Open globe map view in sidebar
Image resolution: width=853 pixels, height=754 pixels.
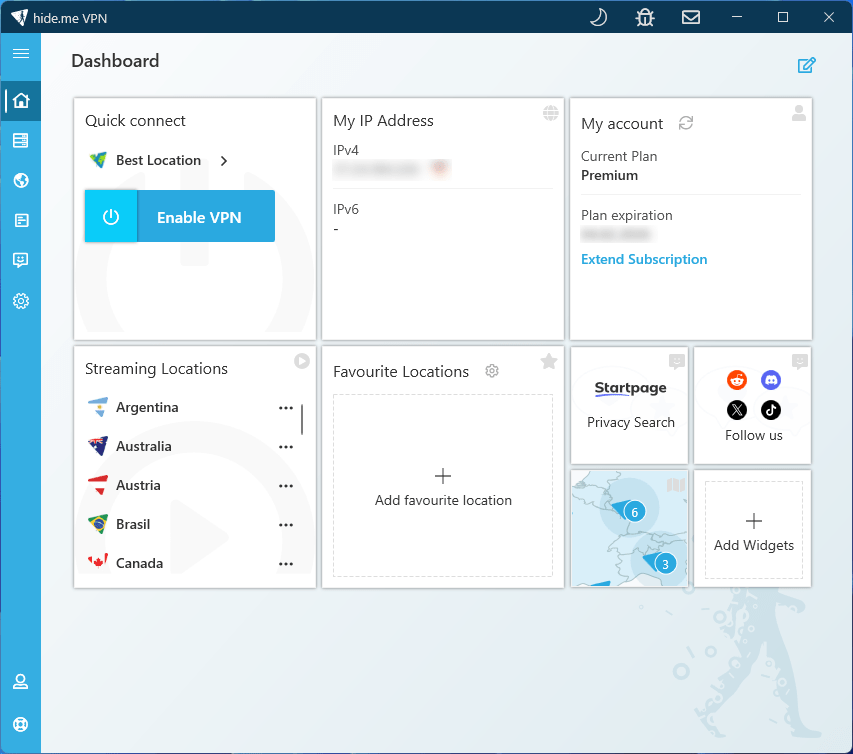[x=21, y=181]
